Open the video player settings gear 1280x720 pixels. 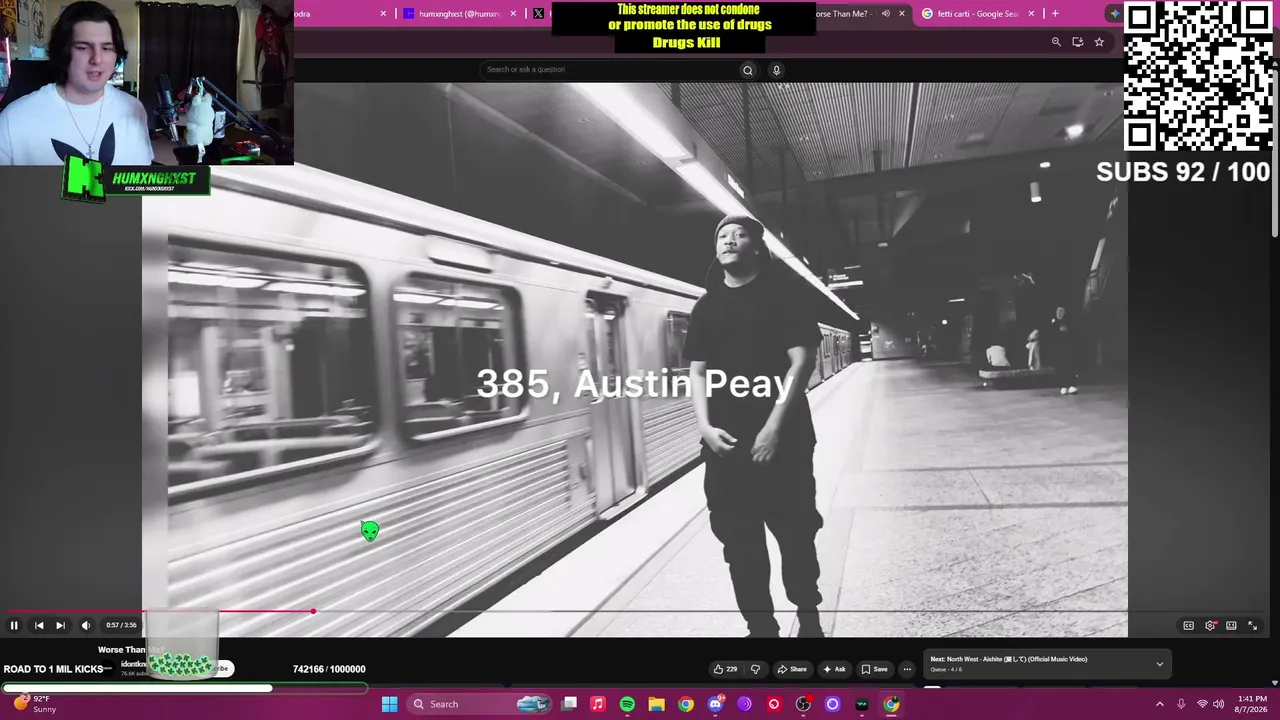pos(1210,625)
